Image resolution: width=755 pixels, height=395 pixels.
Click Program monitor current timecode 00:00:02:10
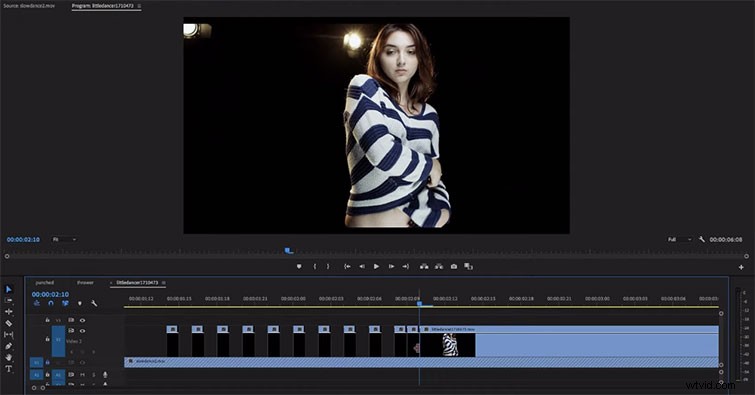(x=23, y=239)
